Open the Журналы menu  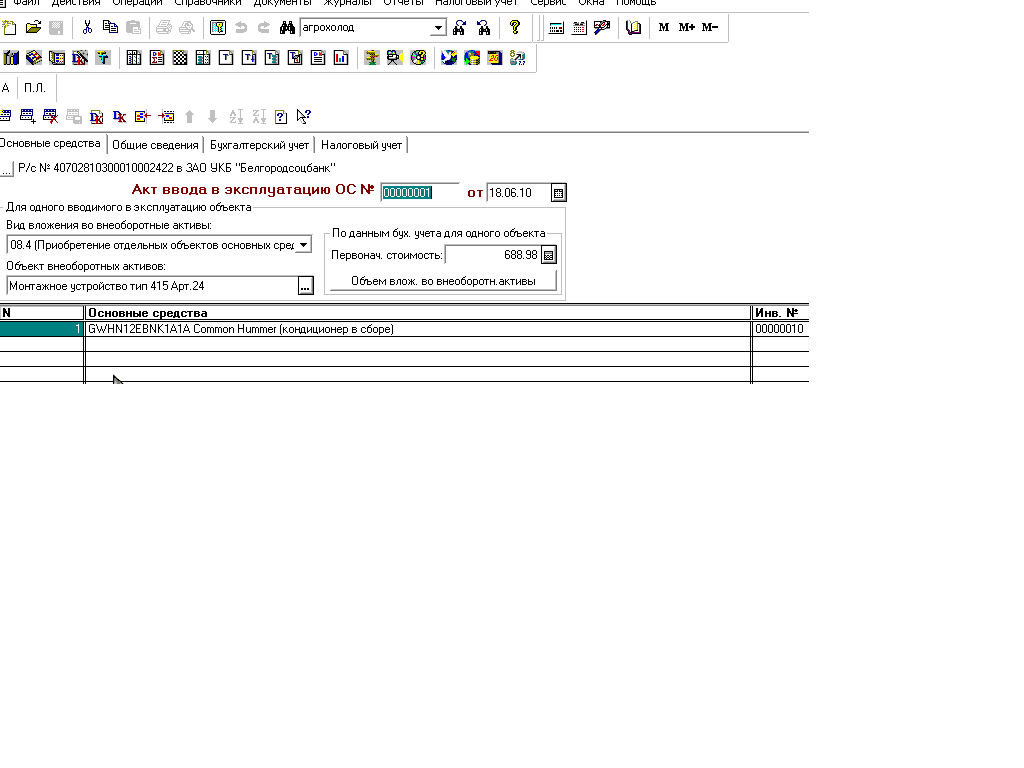click(x=347, y=3)
